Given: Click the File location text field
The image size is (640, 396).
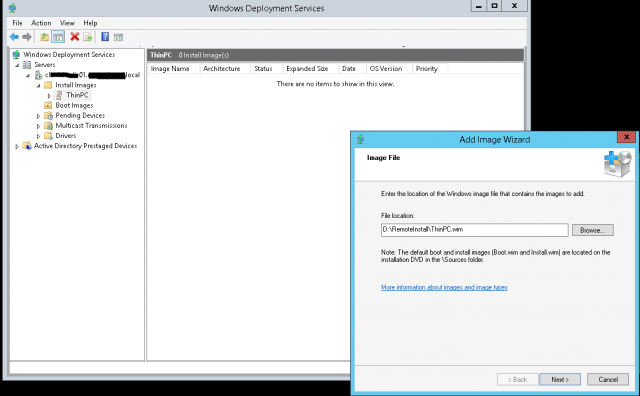Looking at the screenshot, I should (474, 230).
